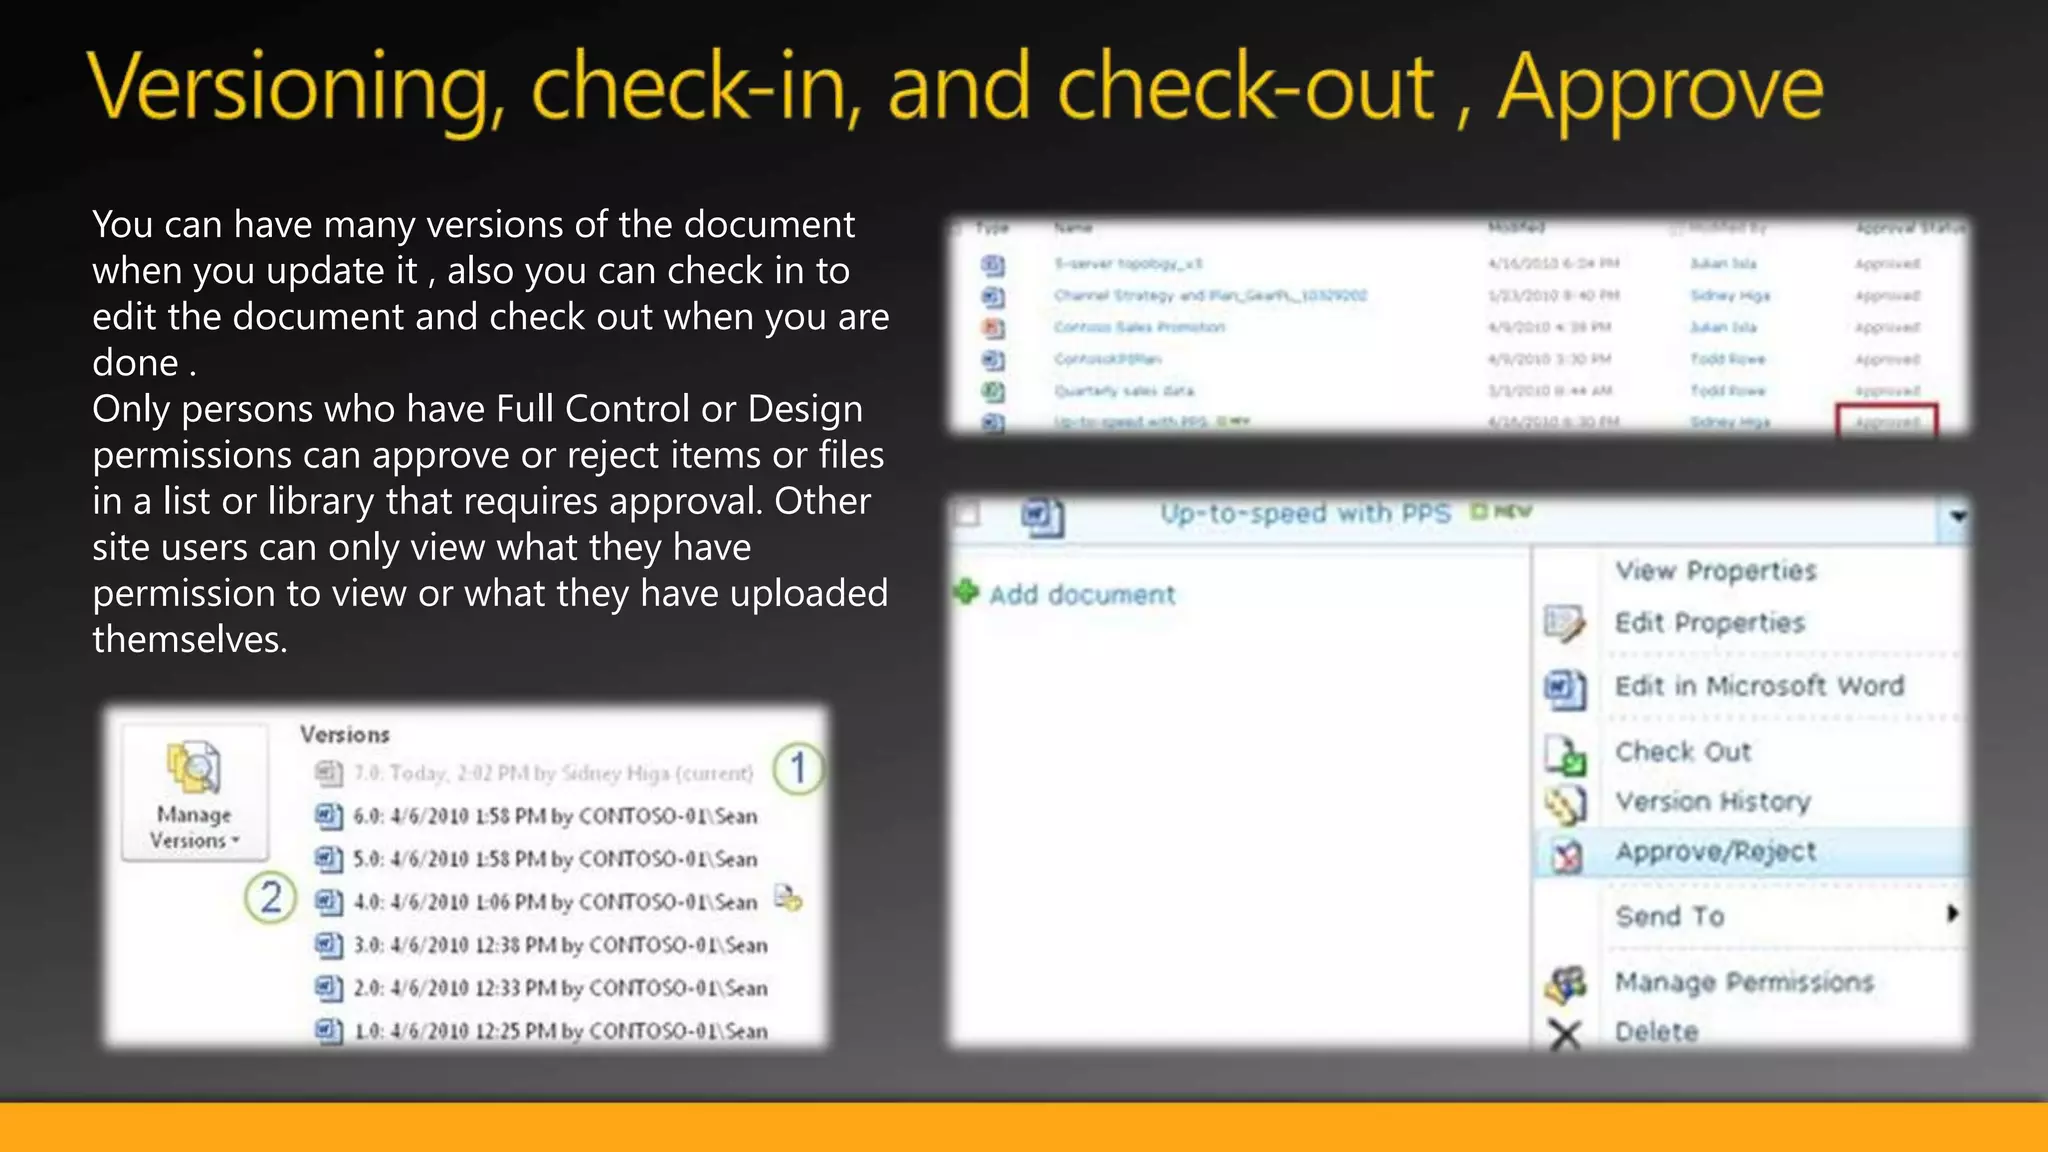Open the Up-to-speed with PPS title link

pos(1305,514)
